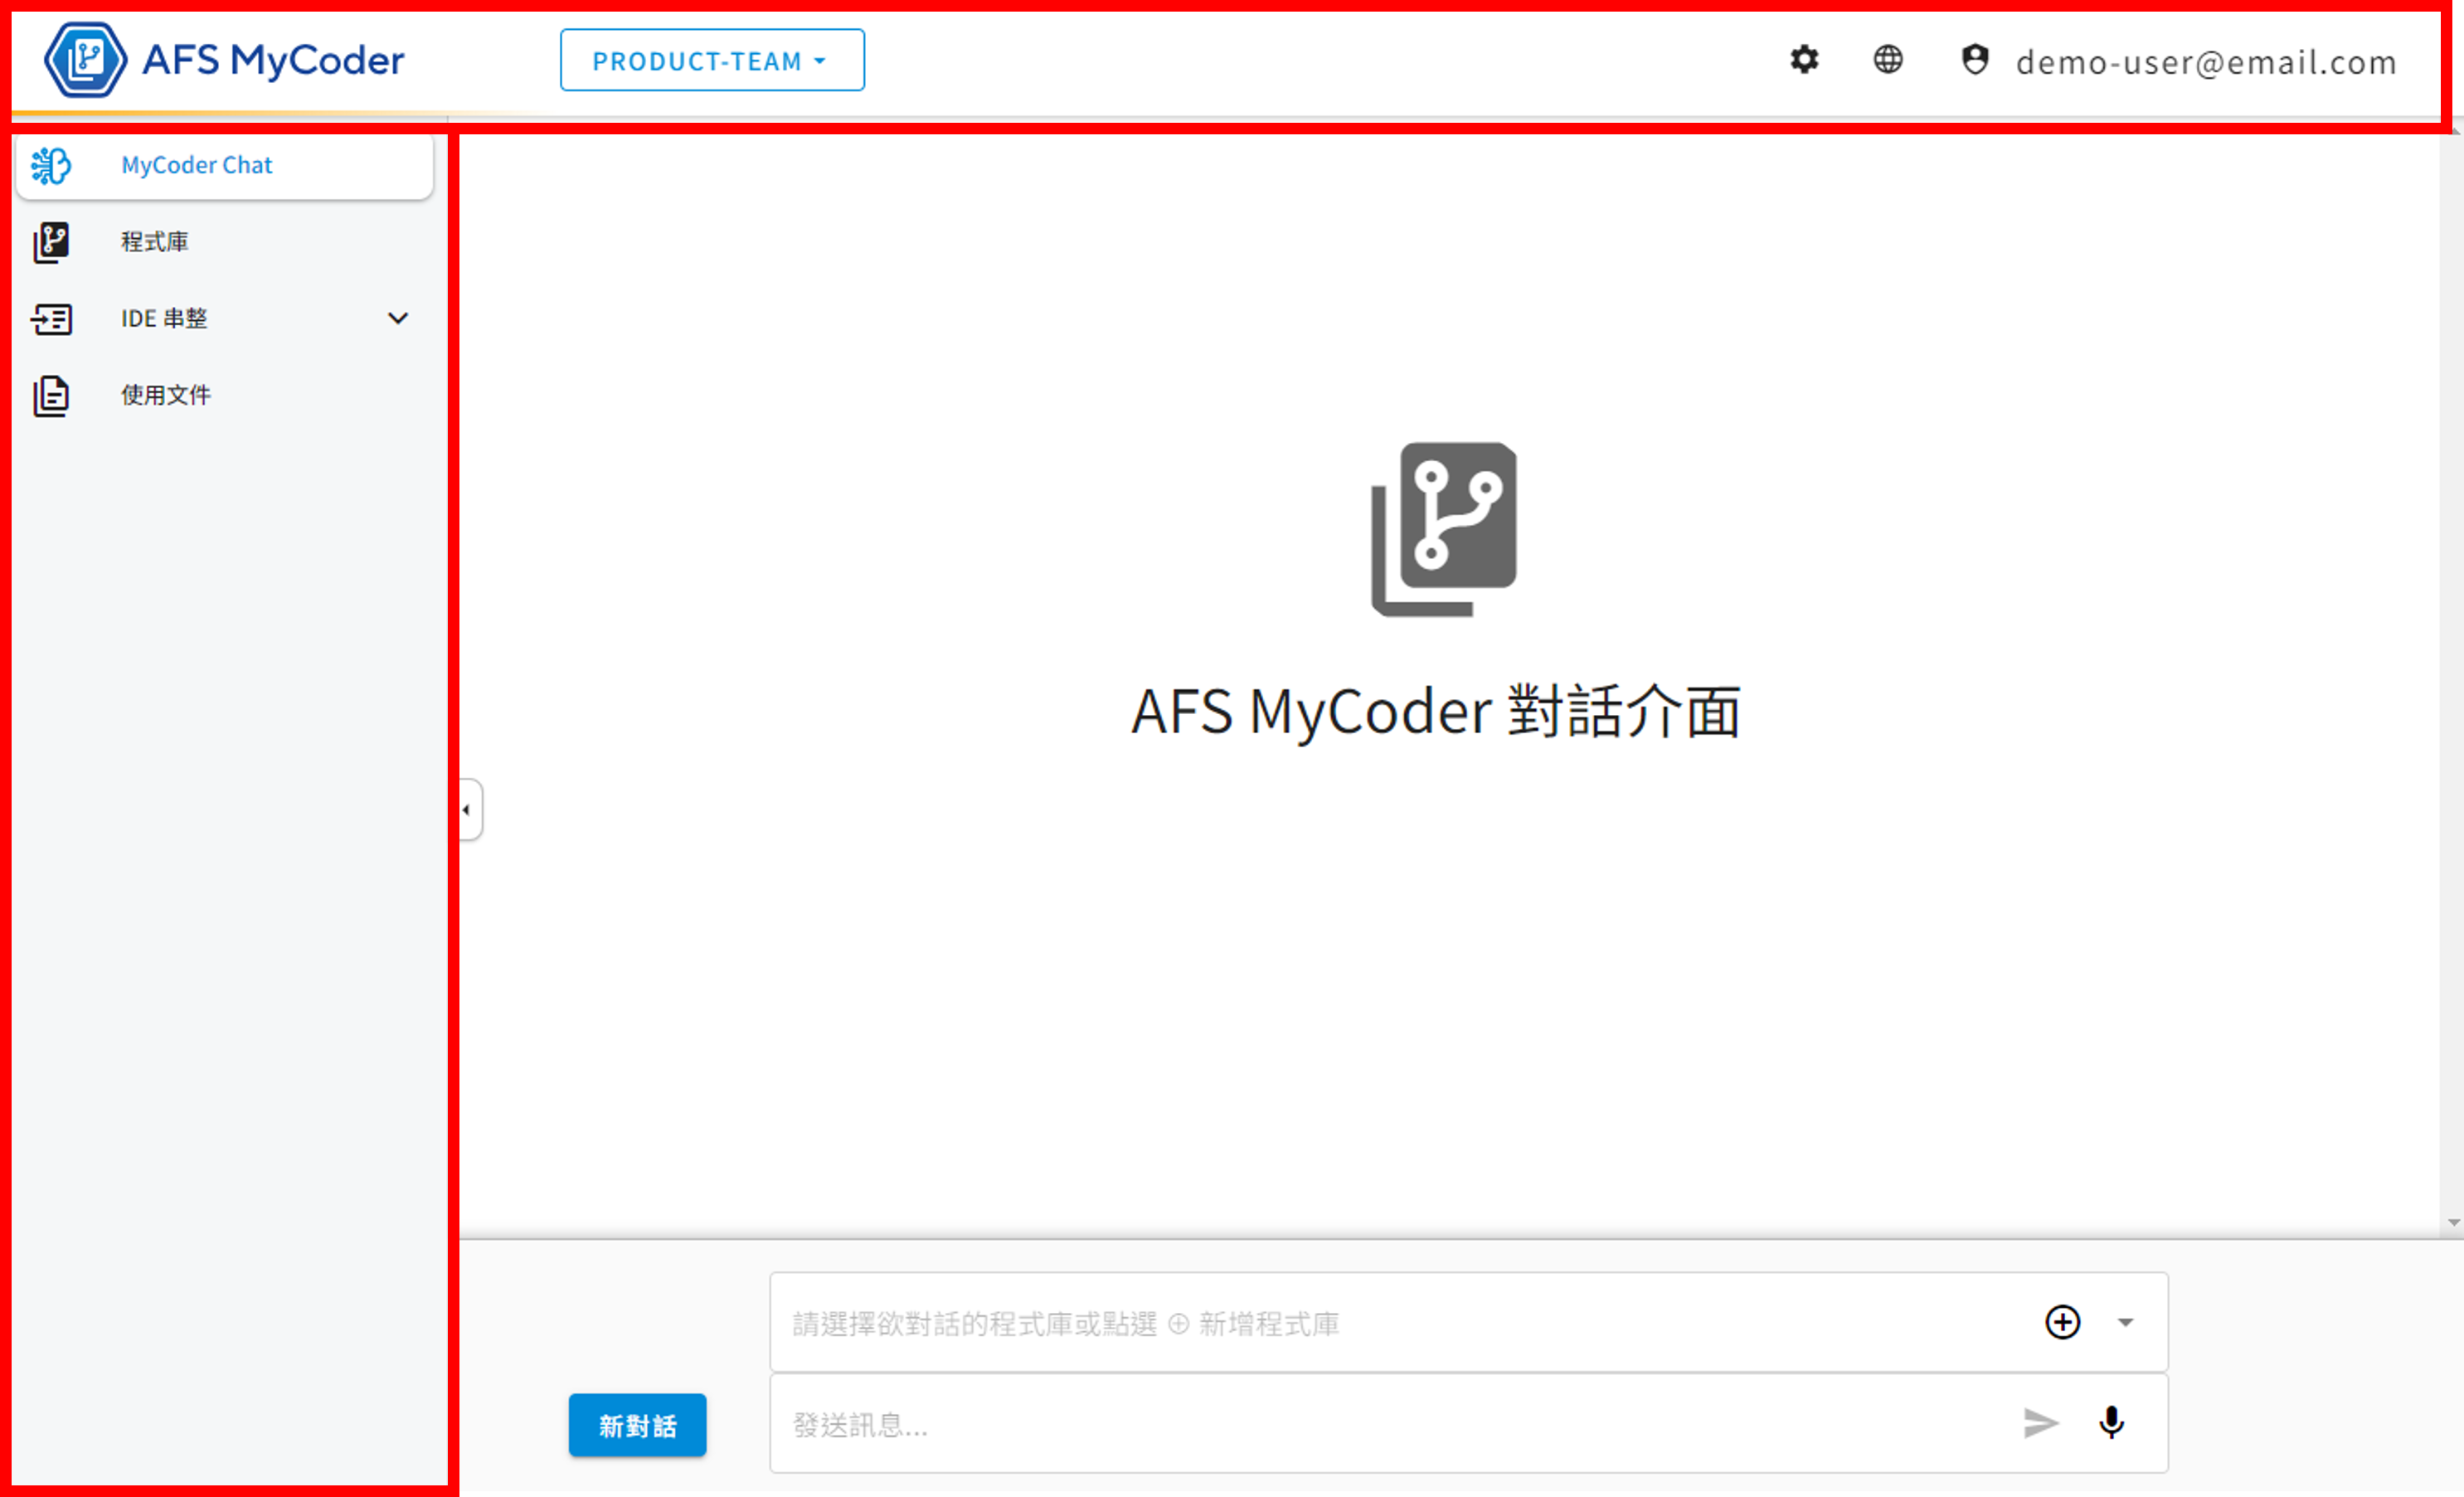
Task: Click the 程式庫 repository icon in sidebar
Action: pos(51,242)
